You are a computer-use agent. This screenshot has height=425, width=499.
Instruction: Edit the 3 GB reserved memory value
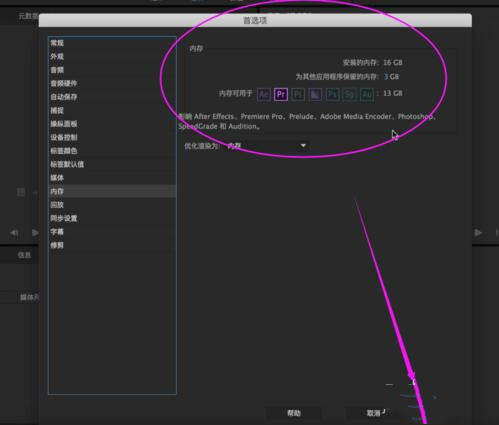[386, 77]
